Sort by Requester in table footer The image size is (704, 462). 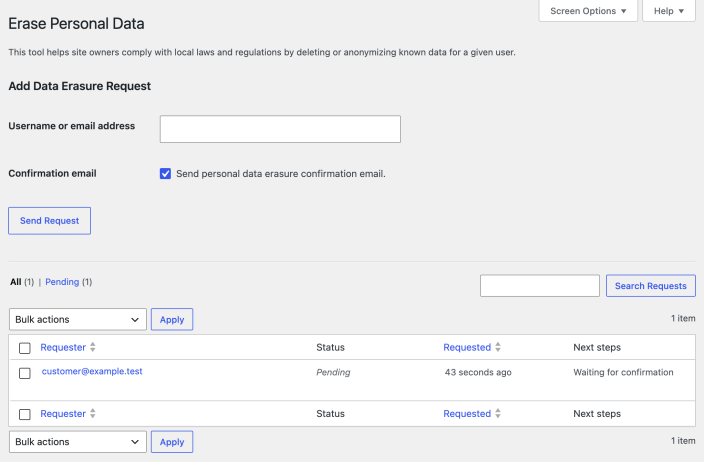point(63,414)
